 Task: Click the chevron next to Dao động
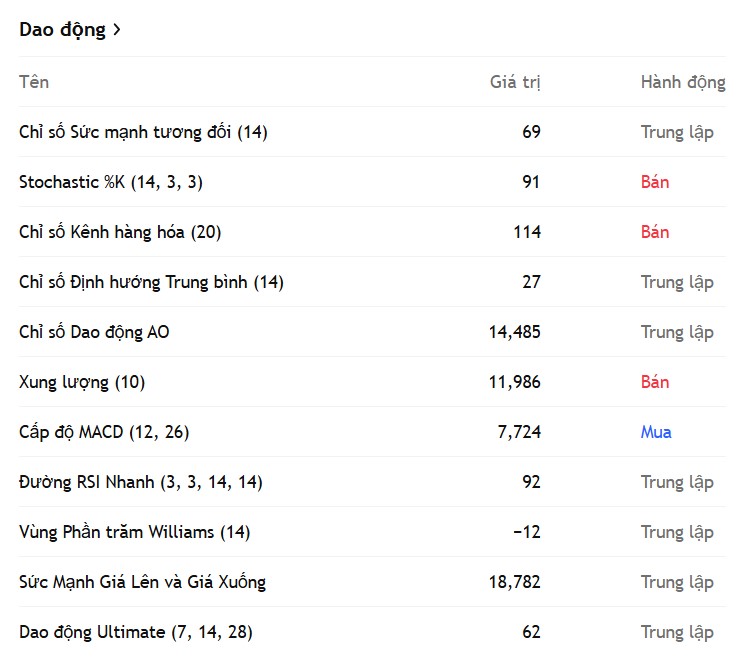pyautogui.click(x=117, y=30)
